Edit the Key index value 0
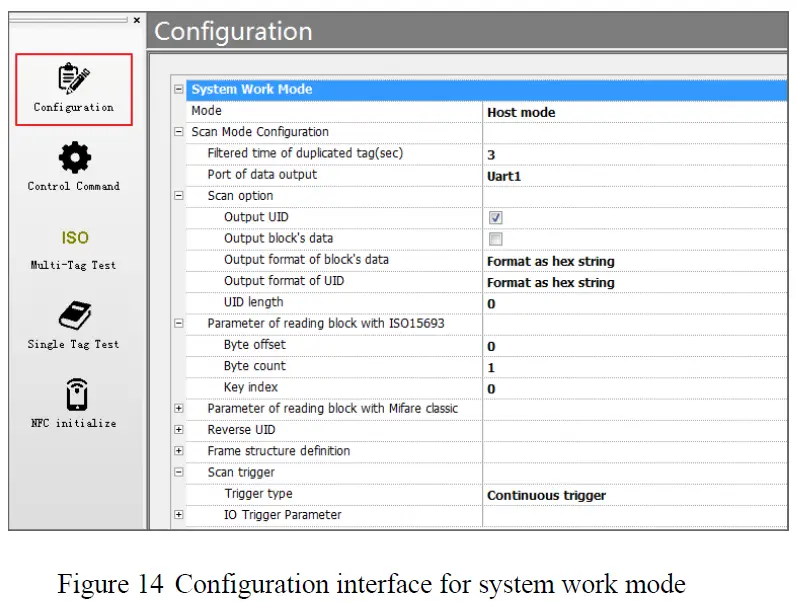Viewport: 797px width, 602px height. 491,389
